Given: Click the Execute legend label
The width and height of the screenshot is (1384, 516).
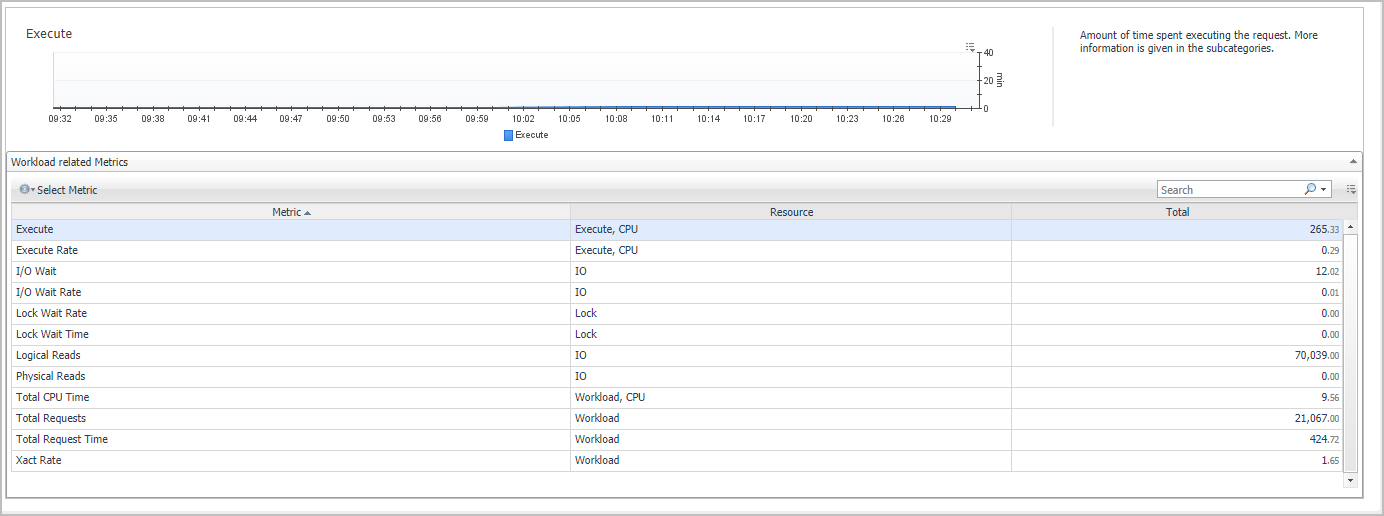Looking at the screenshot, I should (532, 135).
